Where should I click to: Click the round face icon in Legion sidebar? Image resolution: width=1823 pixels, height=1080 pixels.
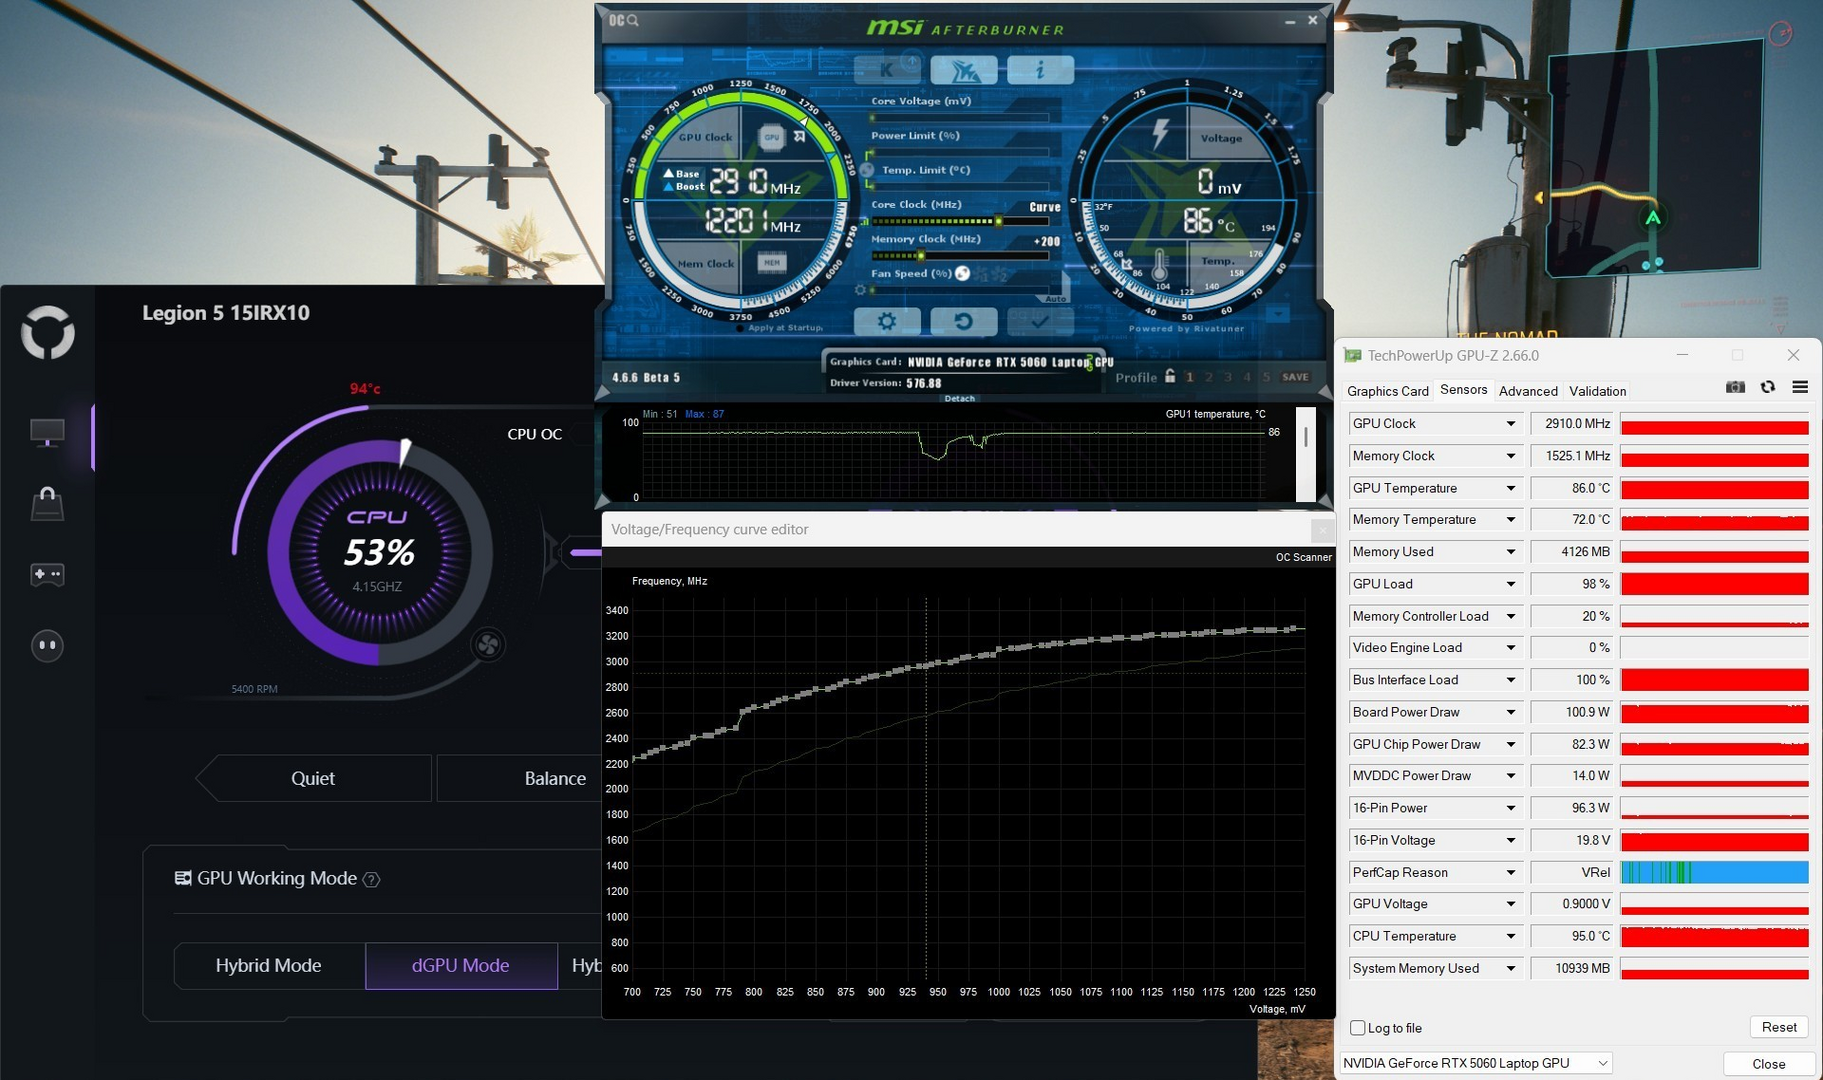point(47,646)
